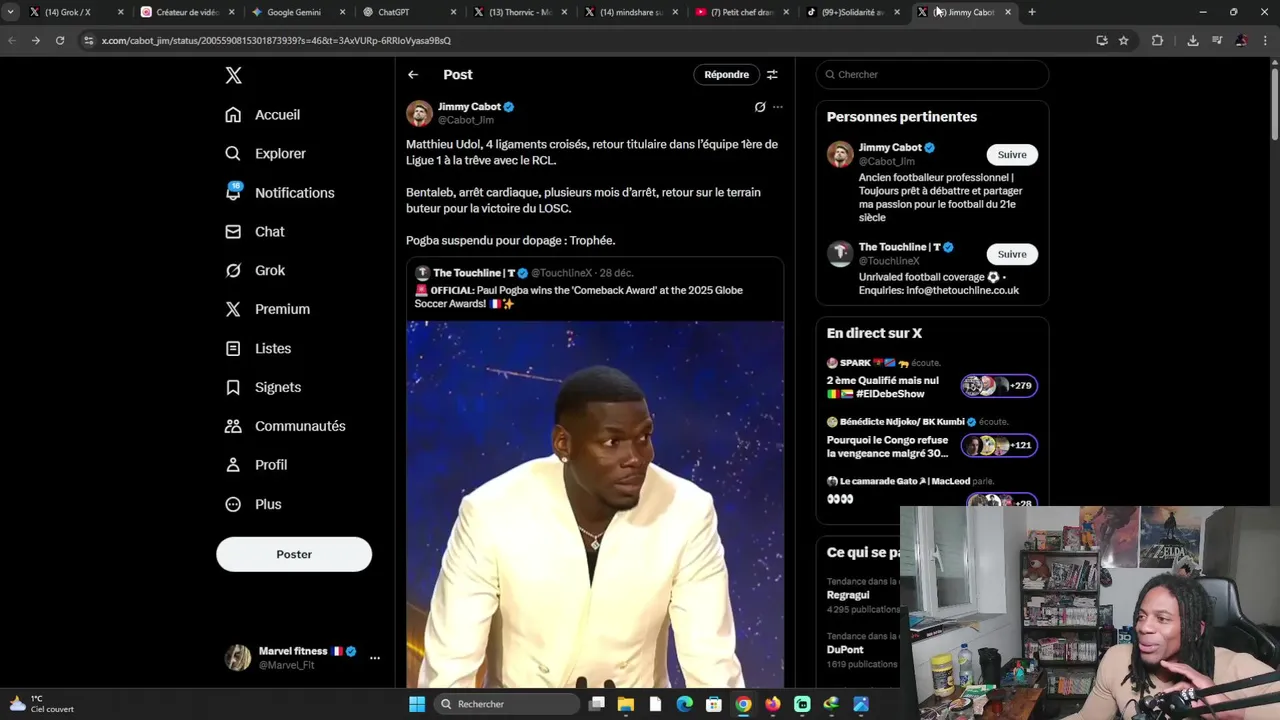Bookmark this page with star icon
The image size is (1280, 720).
[1124, 41]
